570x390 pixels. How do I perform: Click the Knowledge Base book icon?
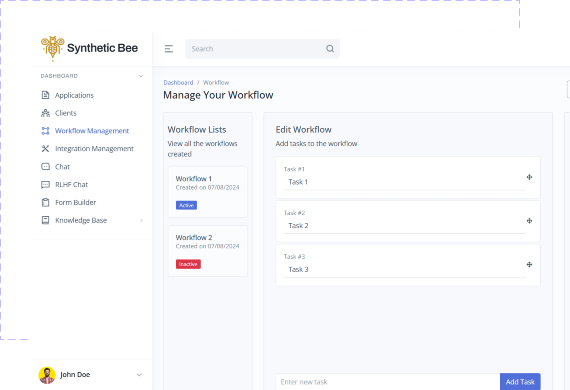point(45,220)
